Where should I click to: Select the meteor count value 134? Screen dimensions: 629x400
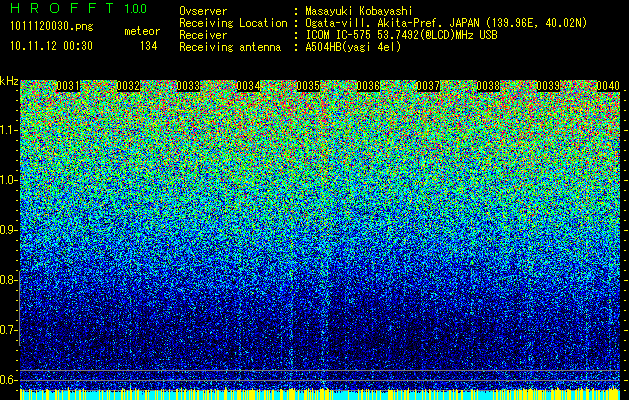[x=148, y=46]
